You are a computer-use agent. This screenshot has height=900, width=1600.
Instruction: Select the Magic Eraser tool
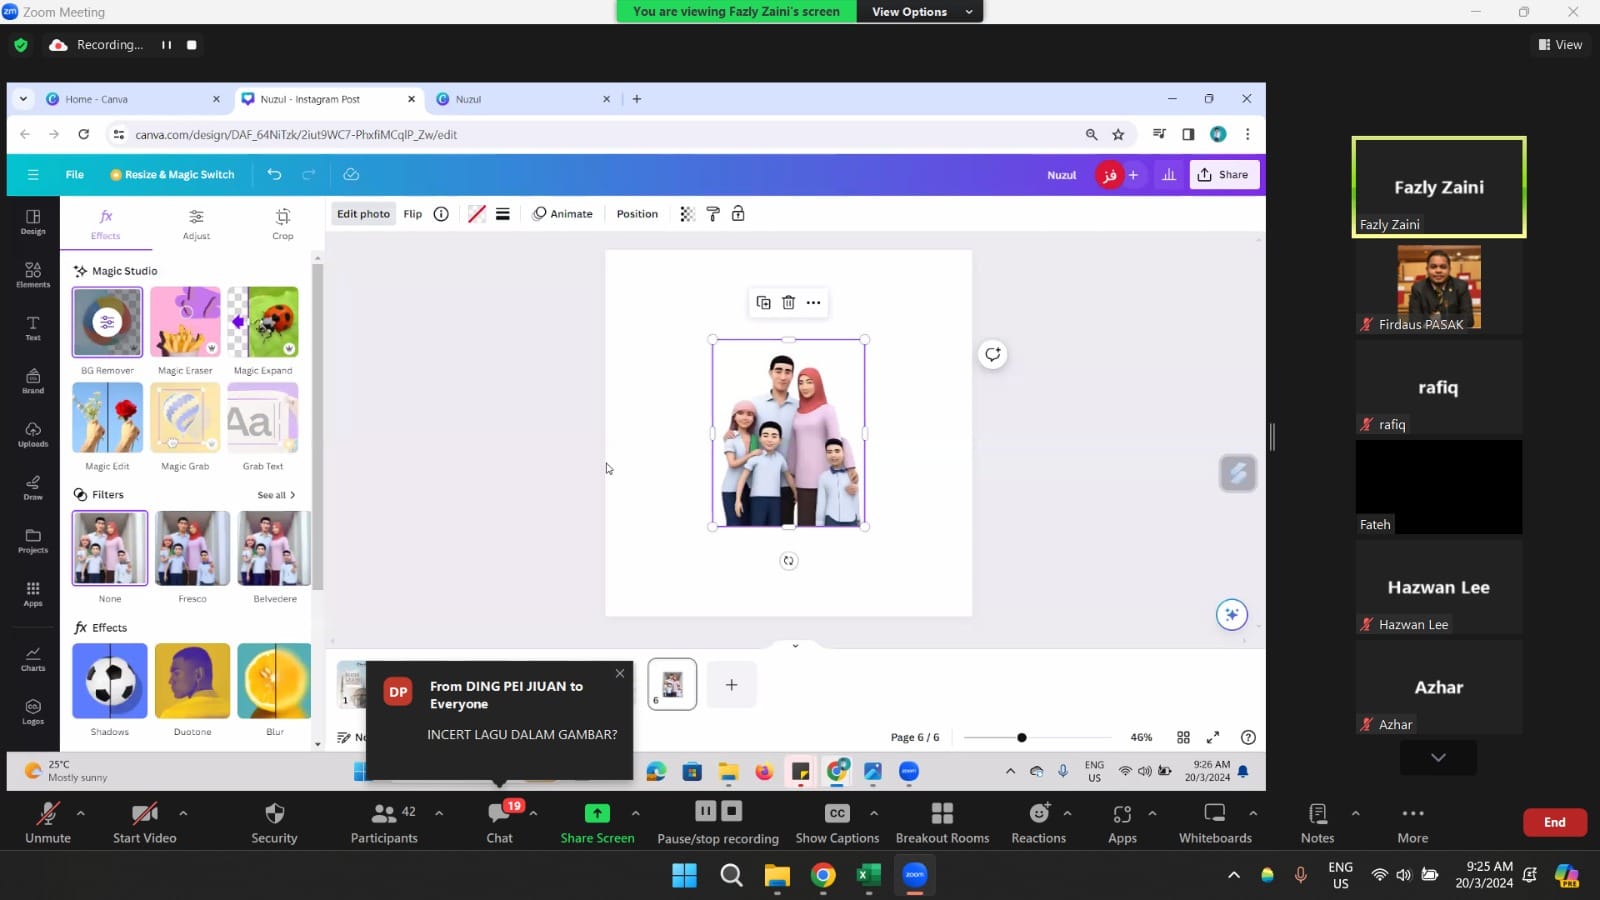tap(185, 322)
